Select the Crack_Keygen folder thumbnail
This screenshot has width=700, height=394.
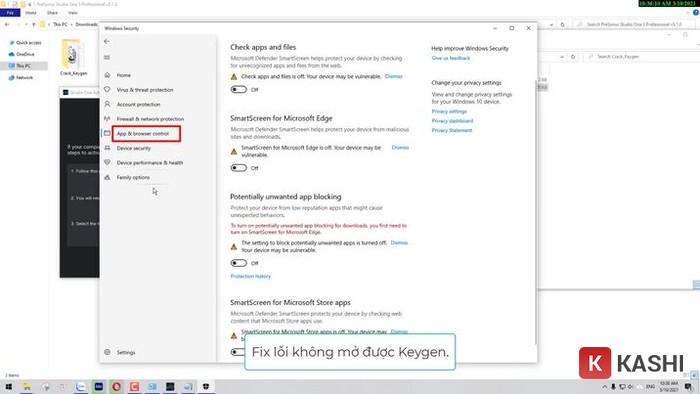click(73, 57)
